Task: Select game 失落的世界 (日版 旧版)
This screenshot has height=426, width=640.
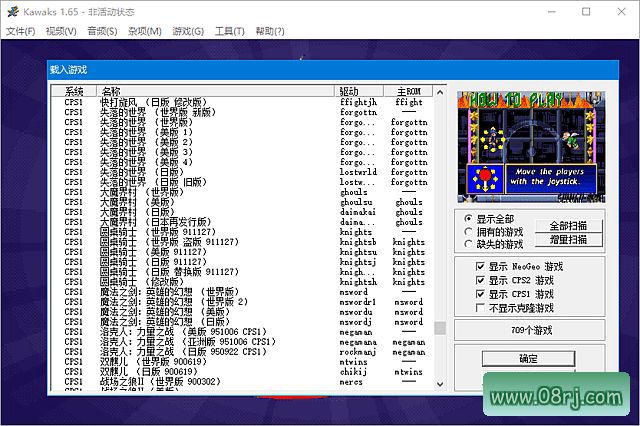Action: click(x=242, y=182)
